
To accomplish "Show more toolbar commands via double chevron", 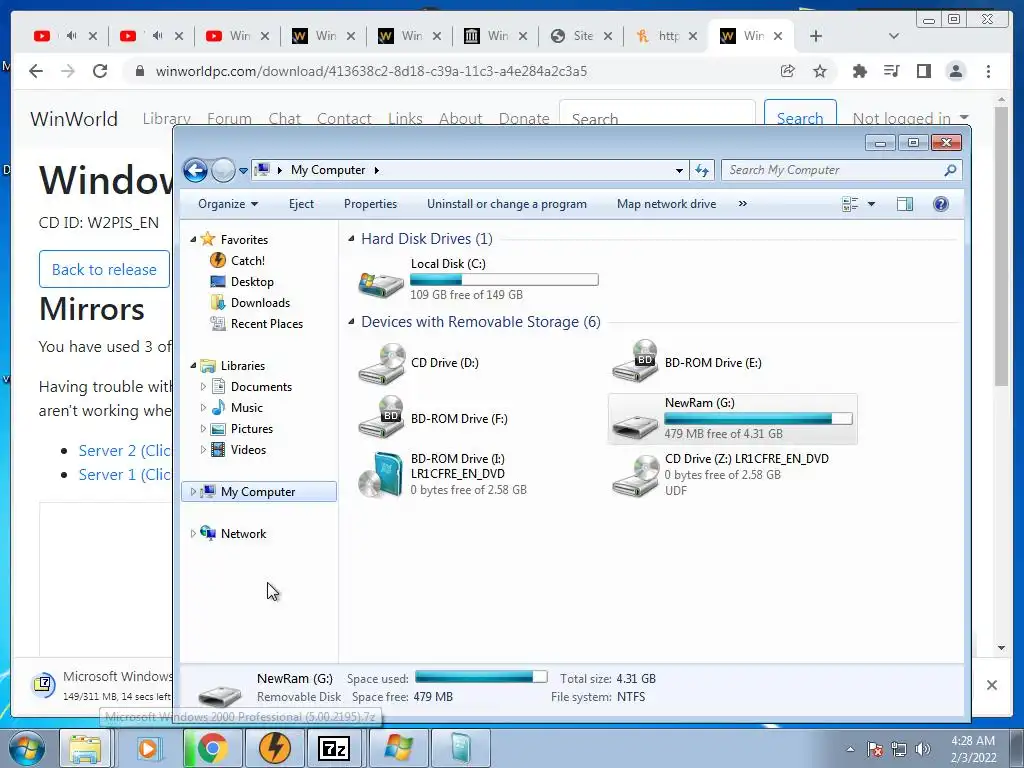I will [743, 204].
